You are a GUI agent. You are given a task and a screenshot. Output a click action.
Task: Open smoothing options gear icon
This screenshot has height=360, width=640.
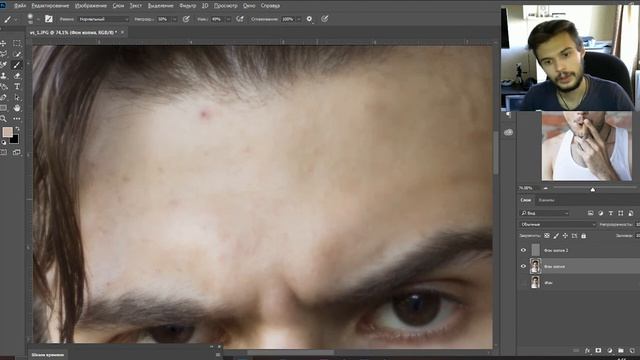tap(309, 19)
